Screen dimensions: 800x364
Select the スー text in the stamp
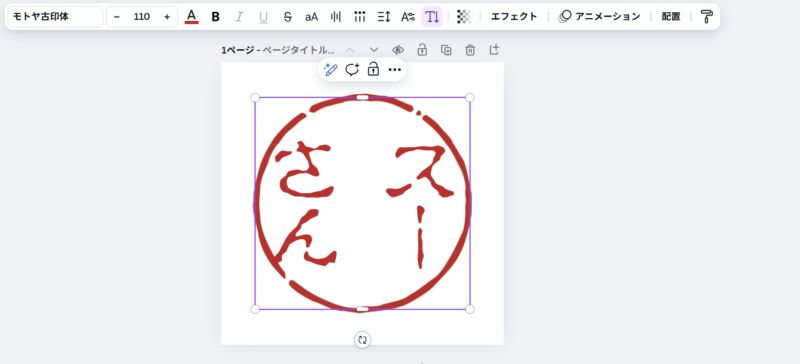click(419, 206)
